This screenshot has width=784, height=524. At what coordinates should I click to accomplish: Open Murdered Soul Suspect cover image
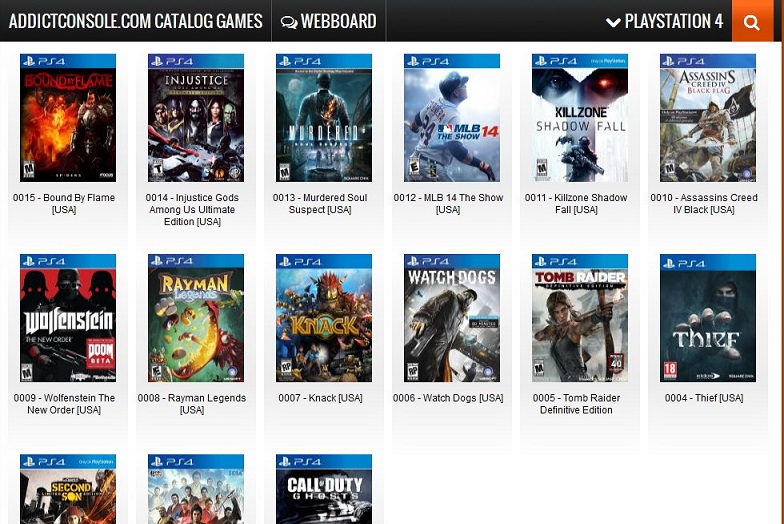[324, 118]
